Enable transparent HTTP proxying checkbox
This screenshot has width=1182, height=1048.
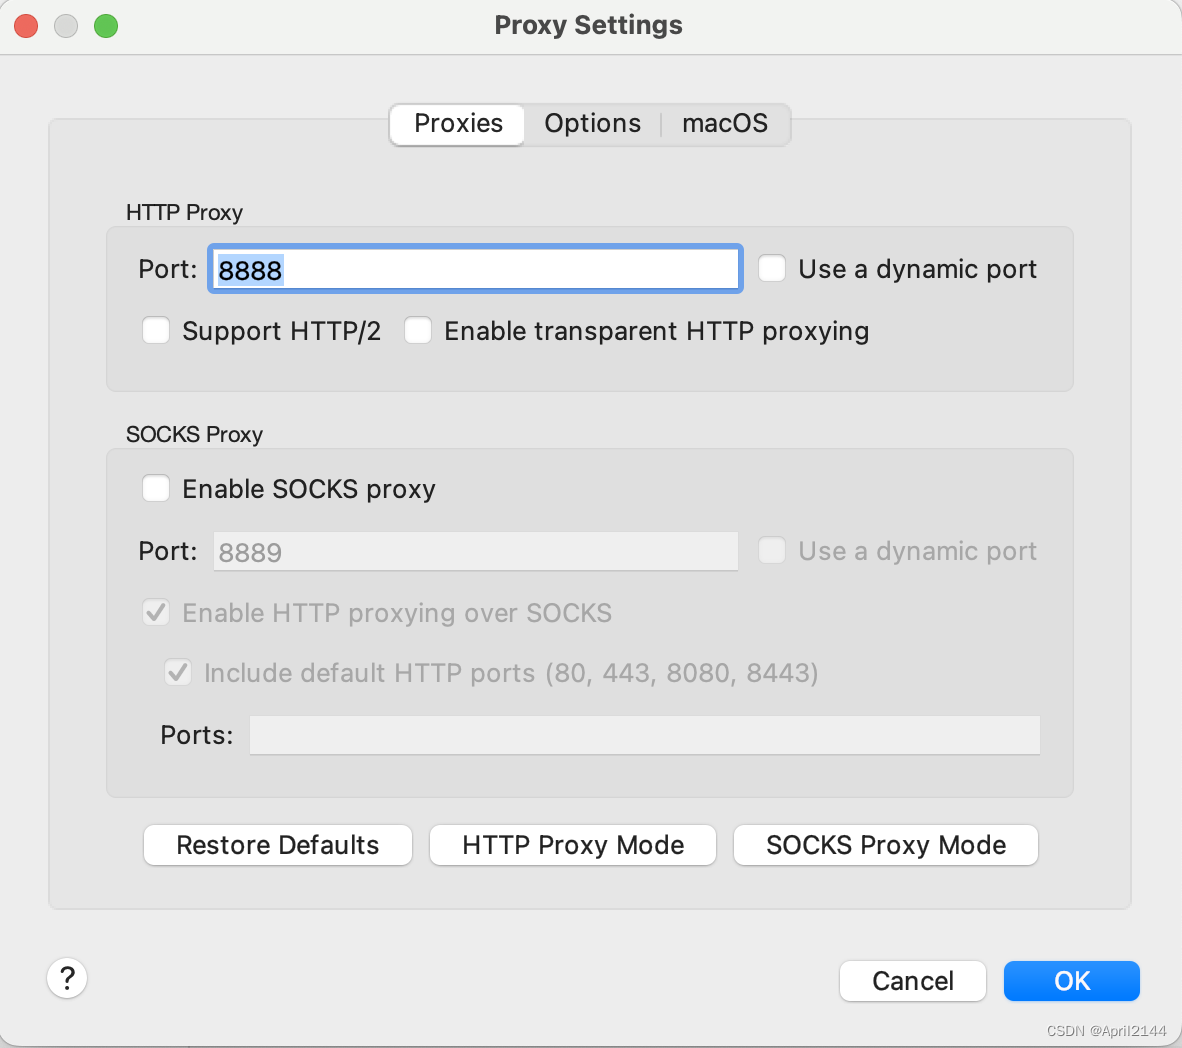tap(418, 330)
